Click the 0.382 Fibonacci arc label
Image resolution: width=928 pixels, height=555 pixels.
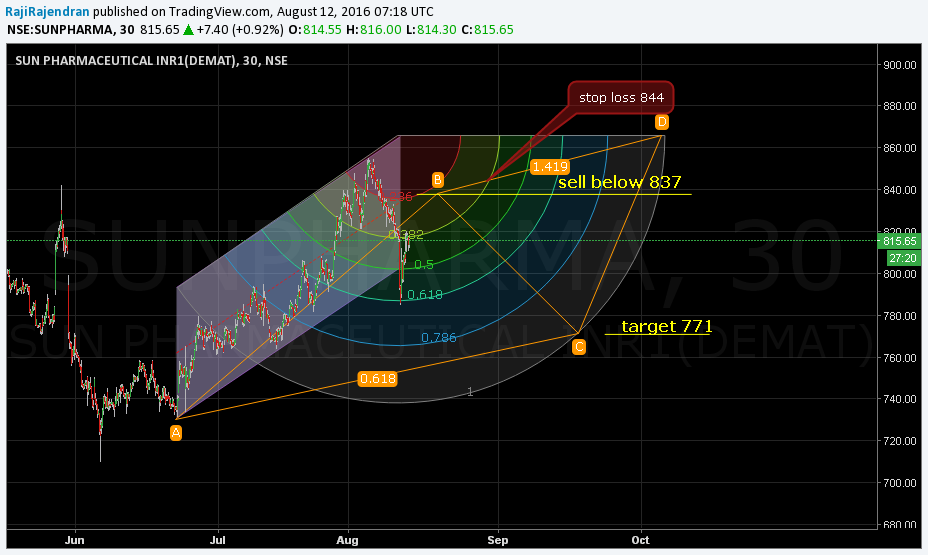click(x=407, y=235)
